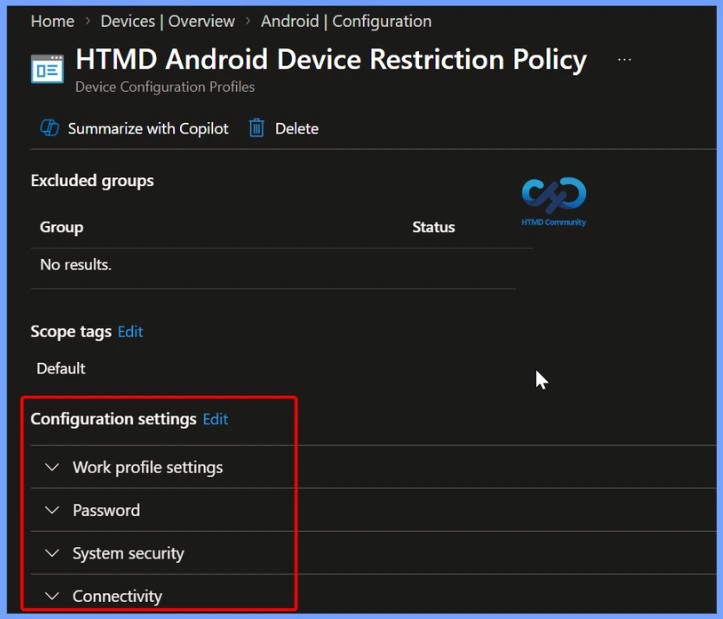Go to Devices | Overview breadcrumb
Screen dimensions: 723x619
[x=168, y=21]
